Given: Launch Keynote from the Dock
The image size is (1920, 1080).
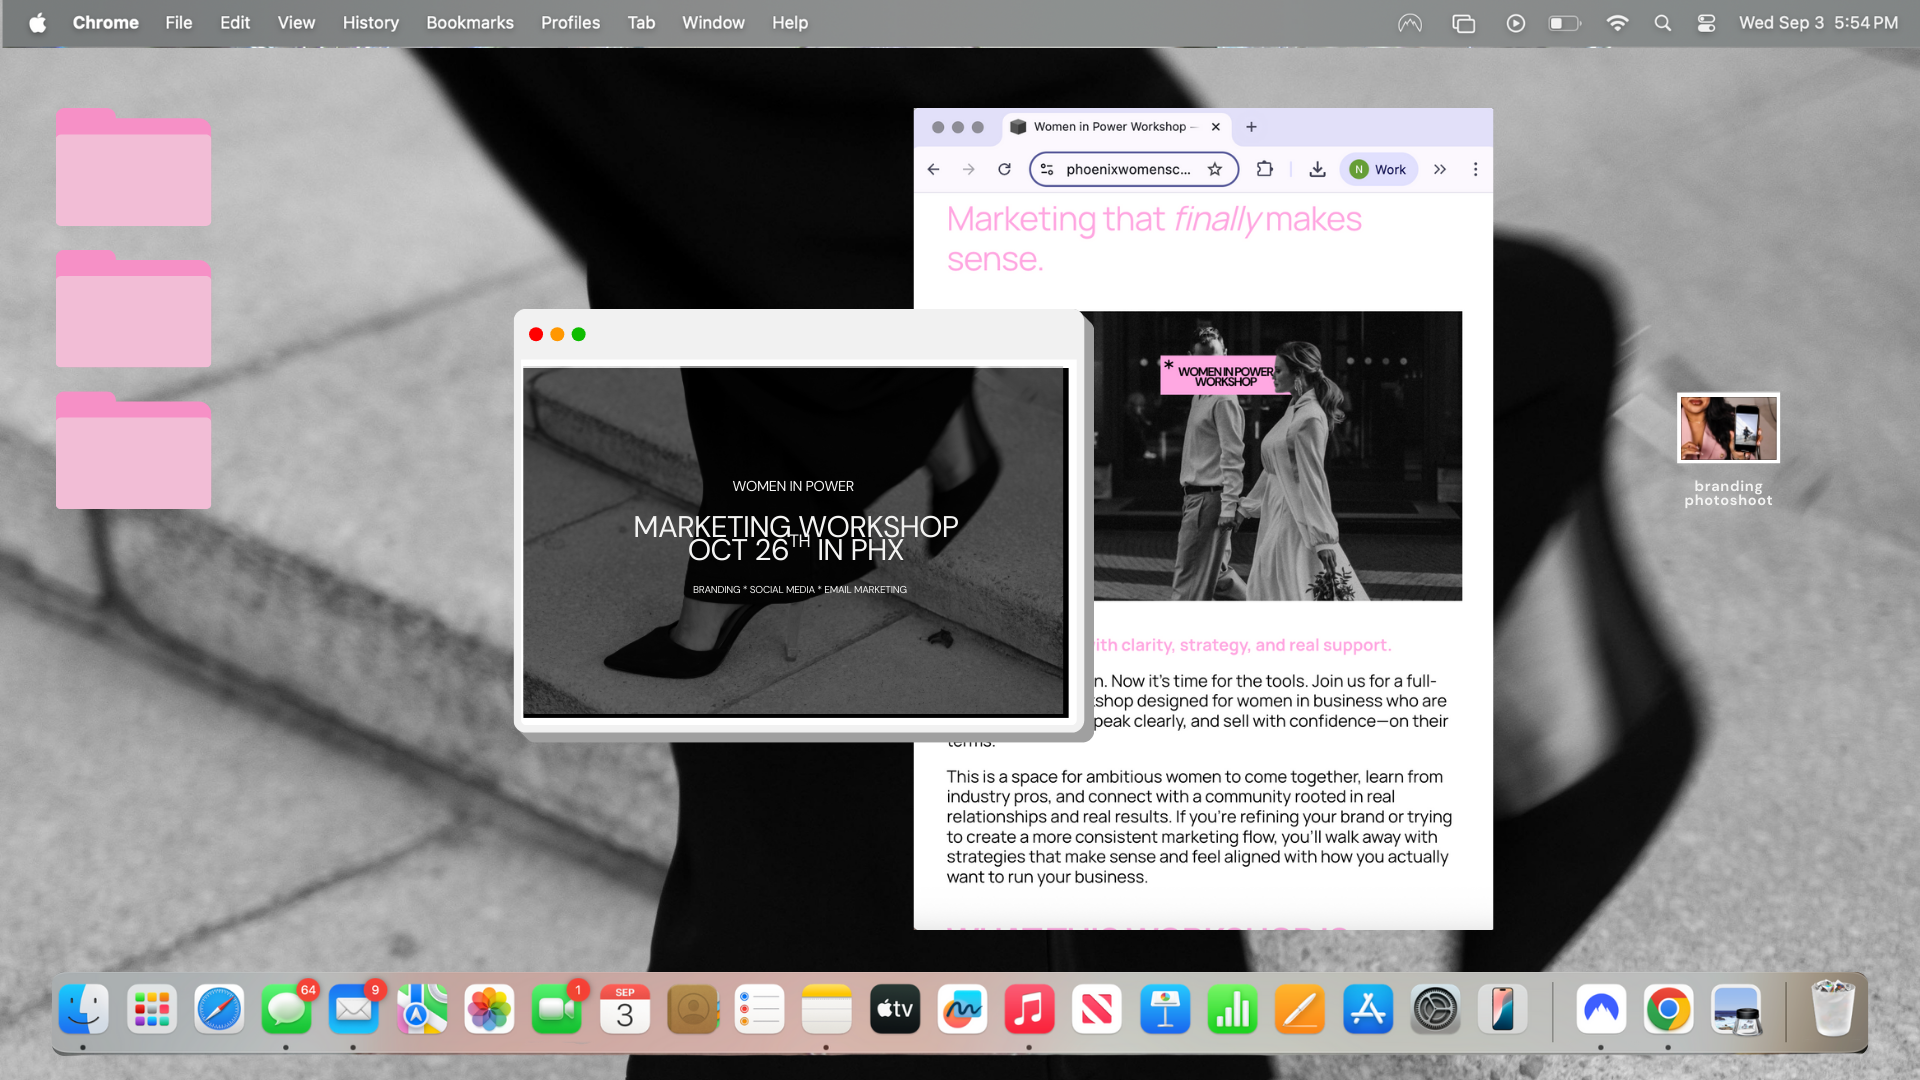Looking at the screenshot, I should [1165, 1010].
